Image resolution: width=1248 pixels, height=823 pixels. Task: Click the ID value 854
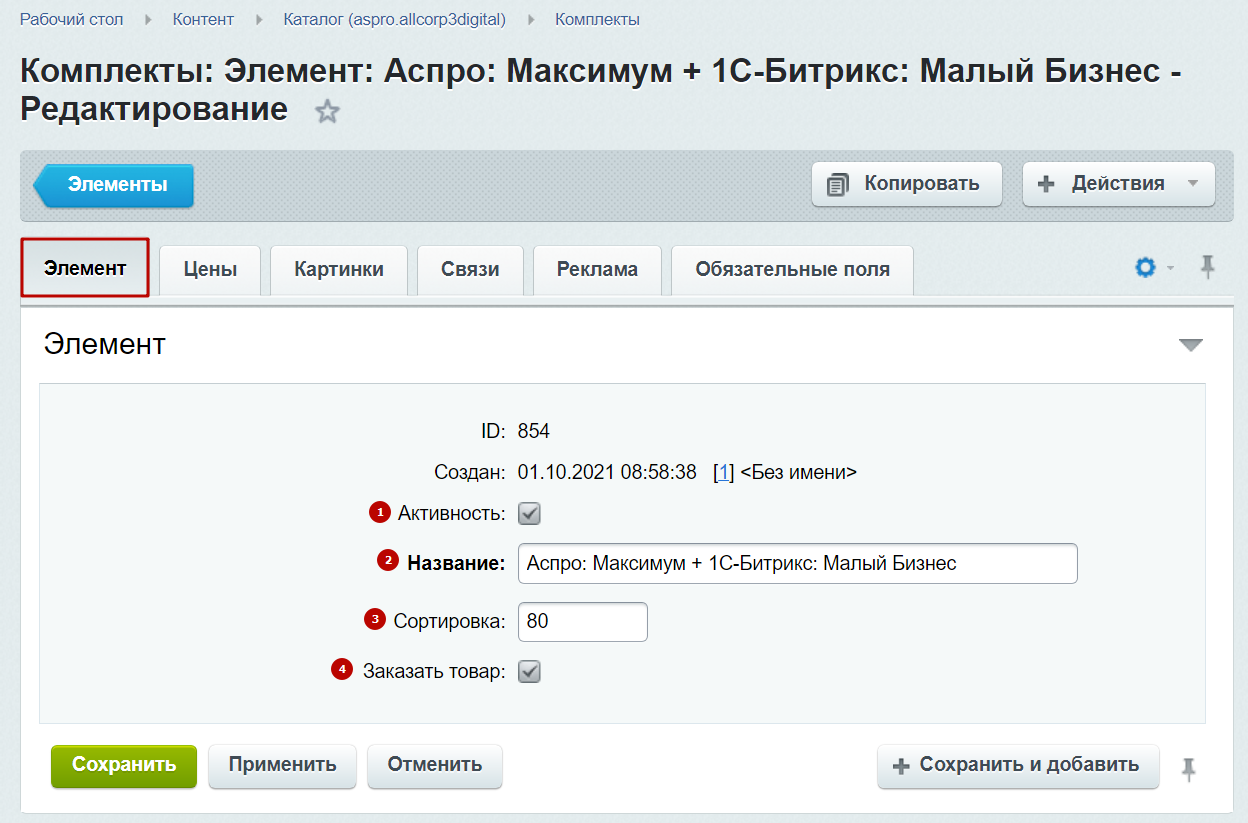(x=534, y=432)
